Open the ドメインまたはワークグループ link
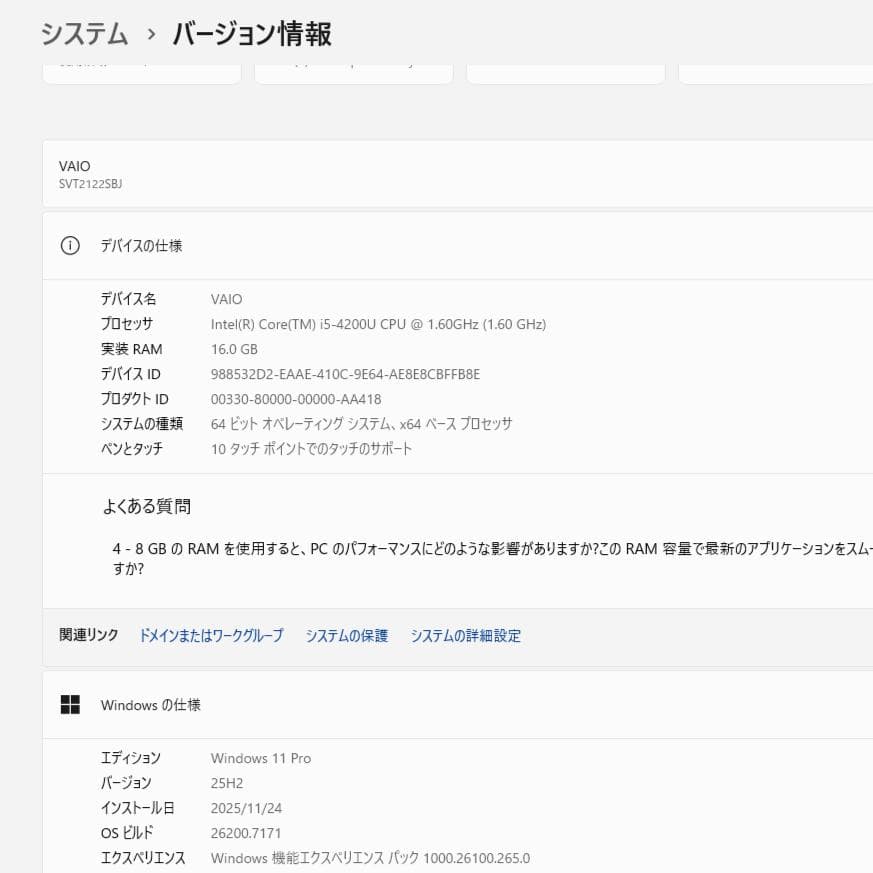This screenshot has height=873, width=873. pyautogui.click(x=210, y=635)
